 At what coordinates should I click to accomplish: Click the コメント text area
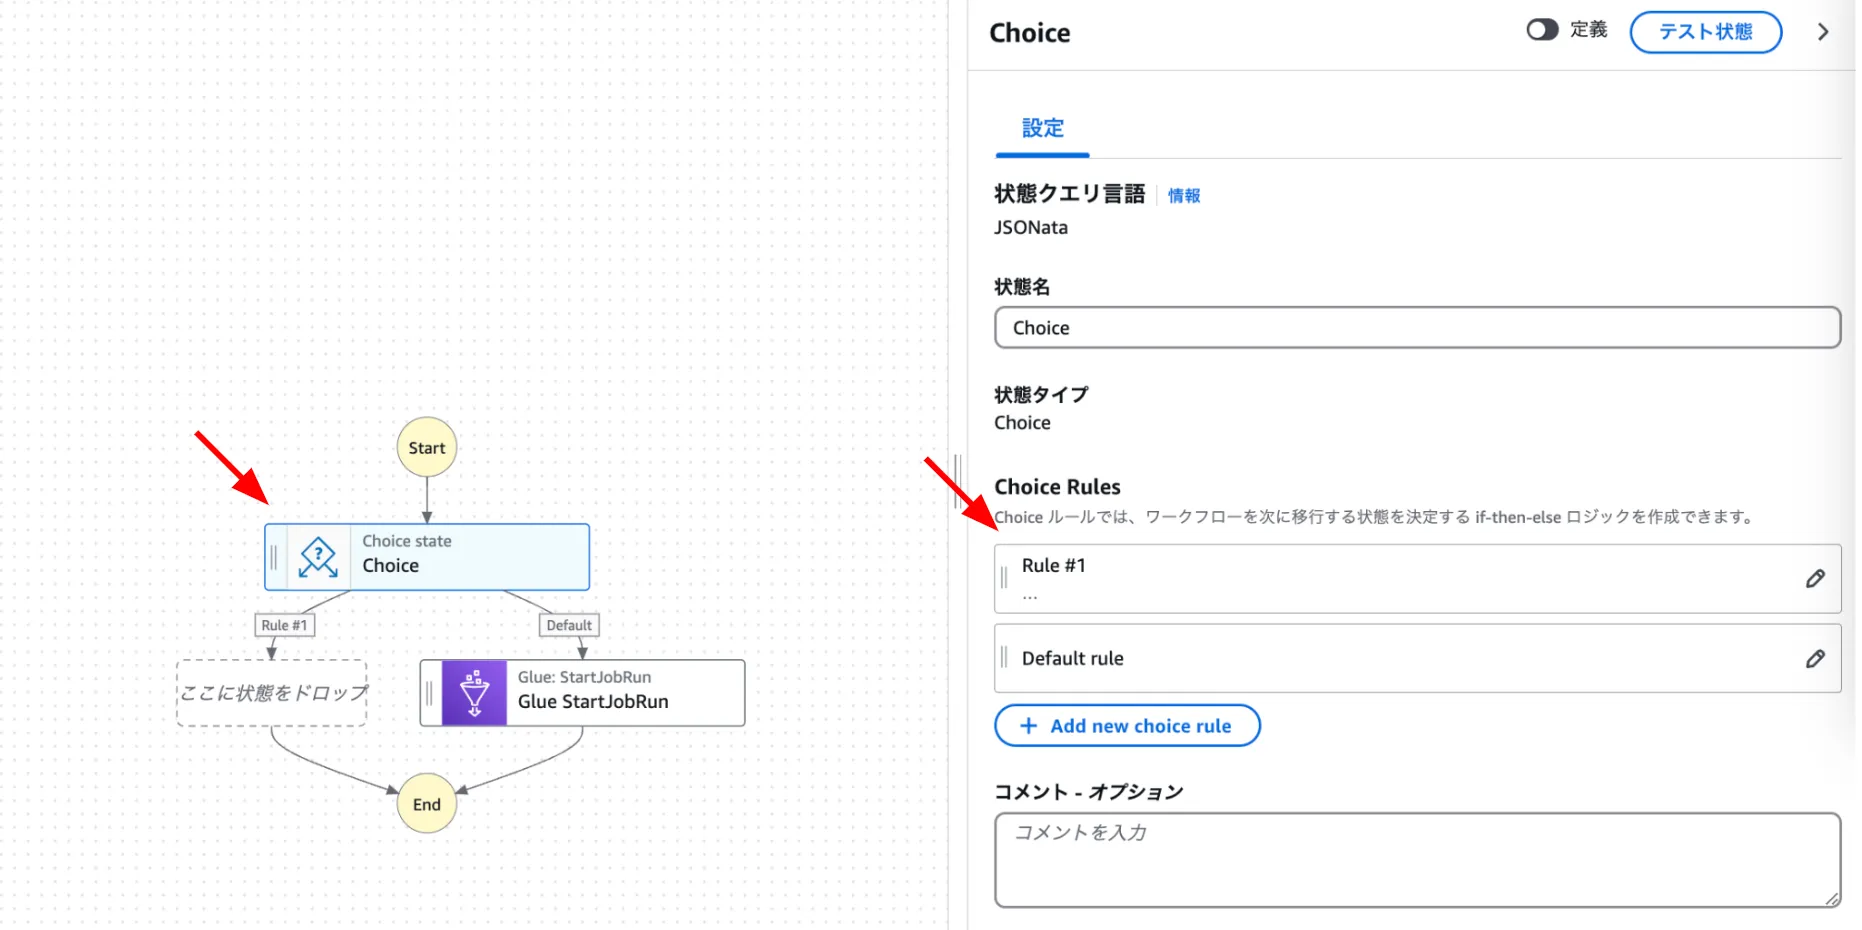coord(1417,860)
